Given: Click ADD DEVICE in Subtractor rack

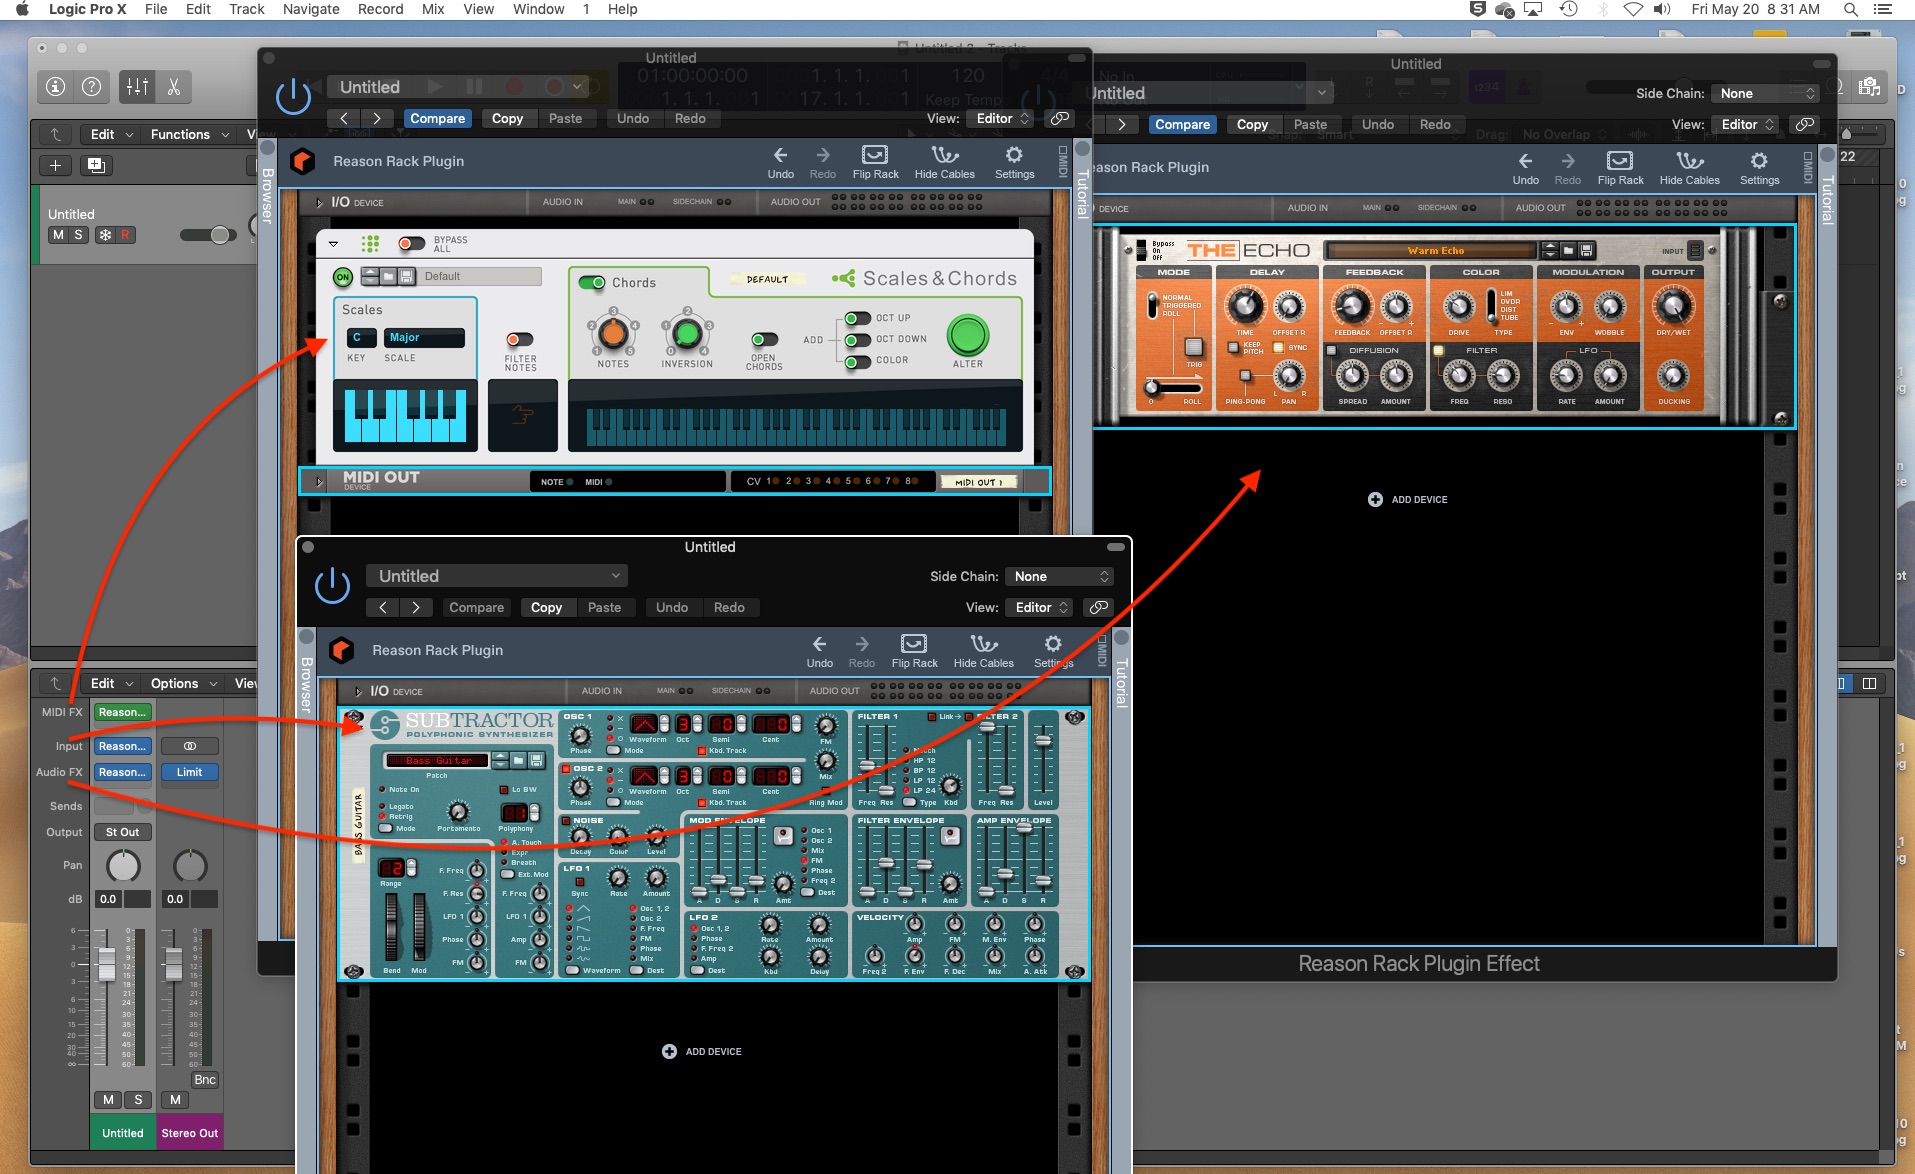Looking at the screenshot, I should [x=703, y=1051].
